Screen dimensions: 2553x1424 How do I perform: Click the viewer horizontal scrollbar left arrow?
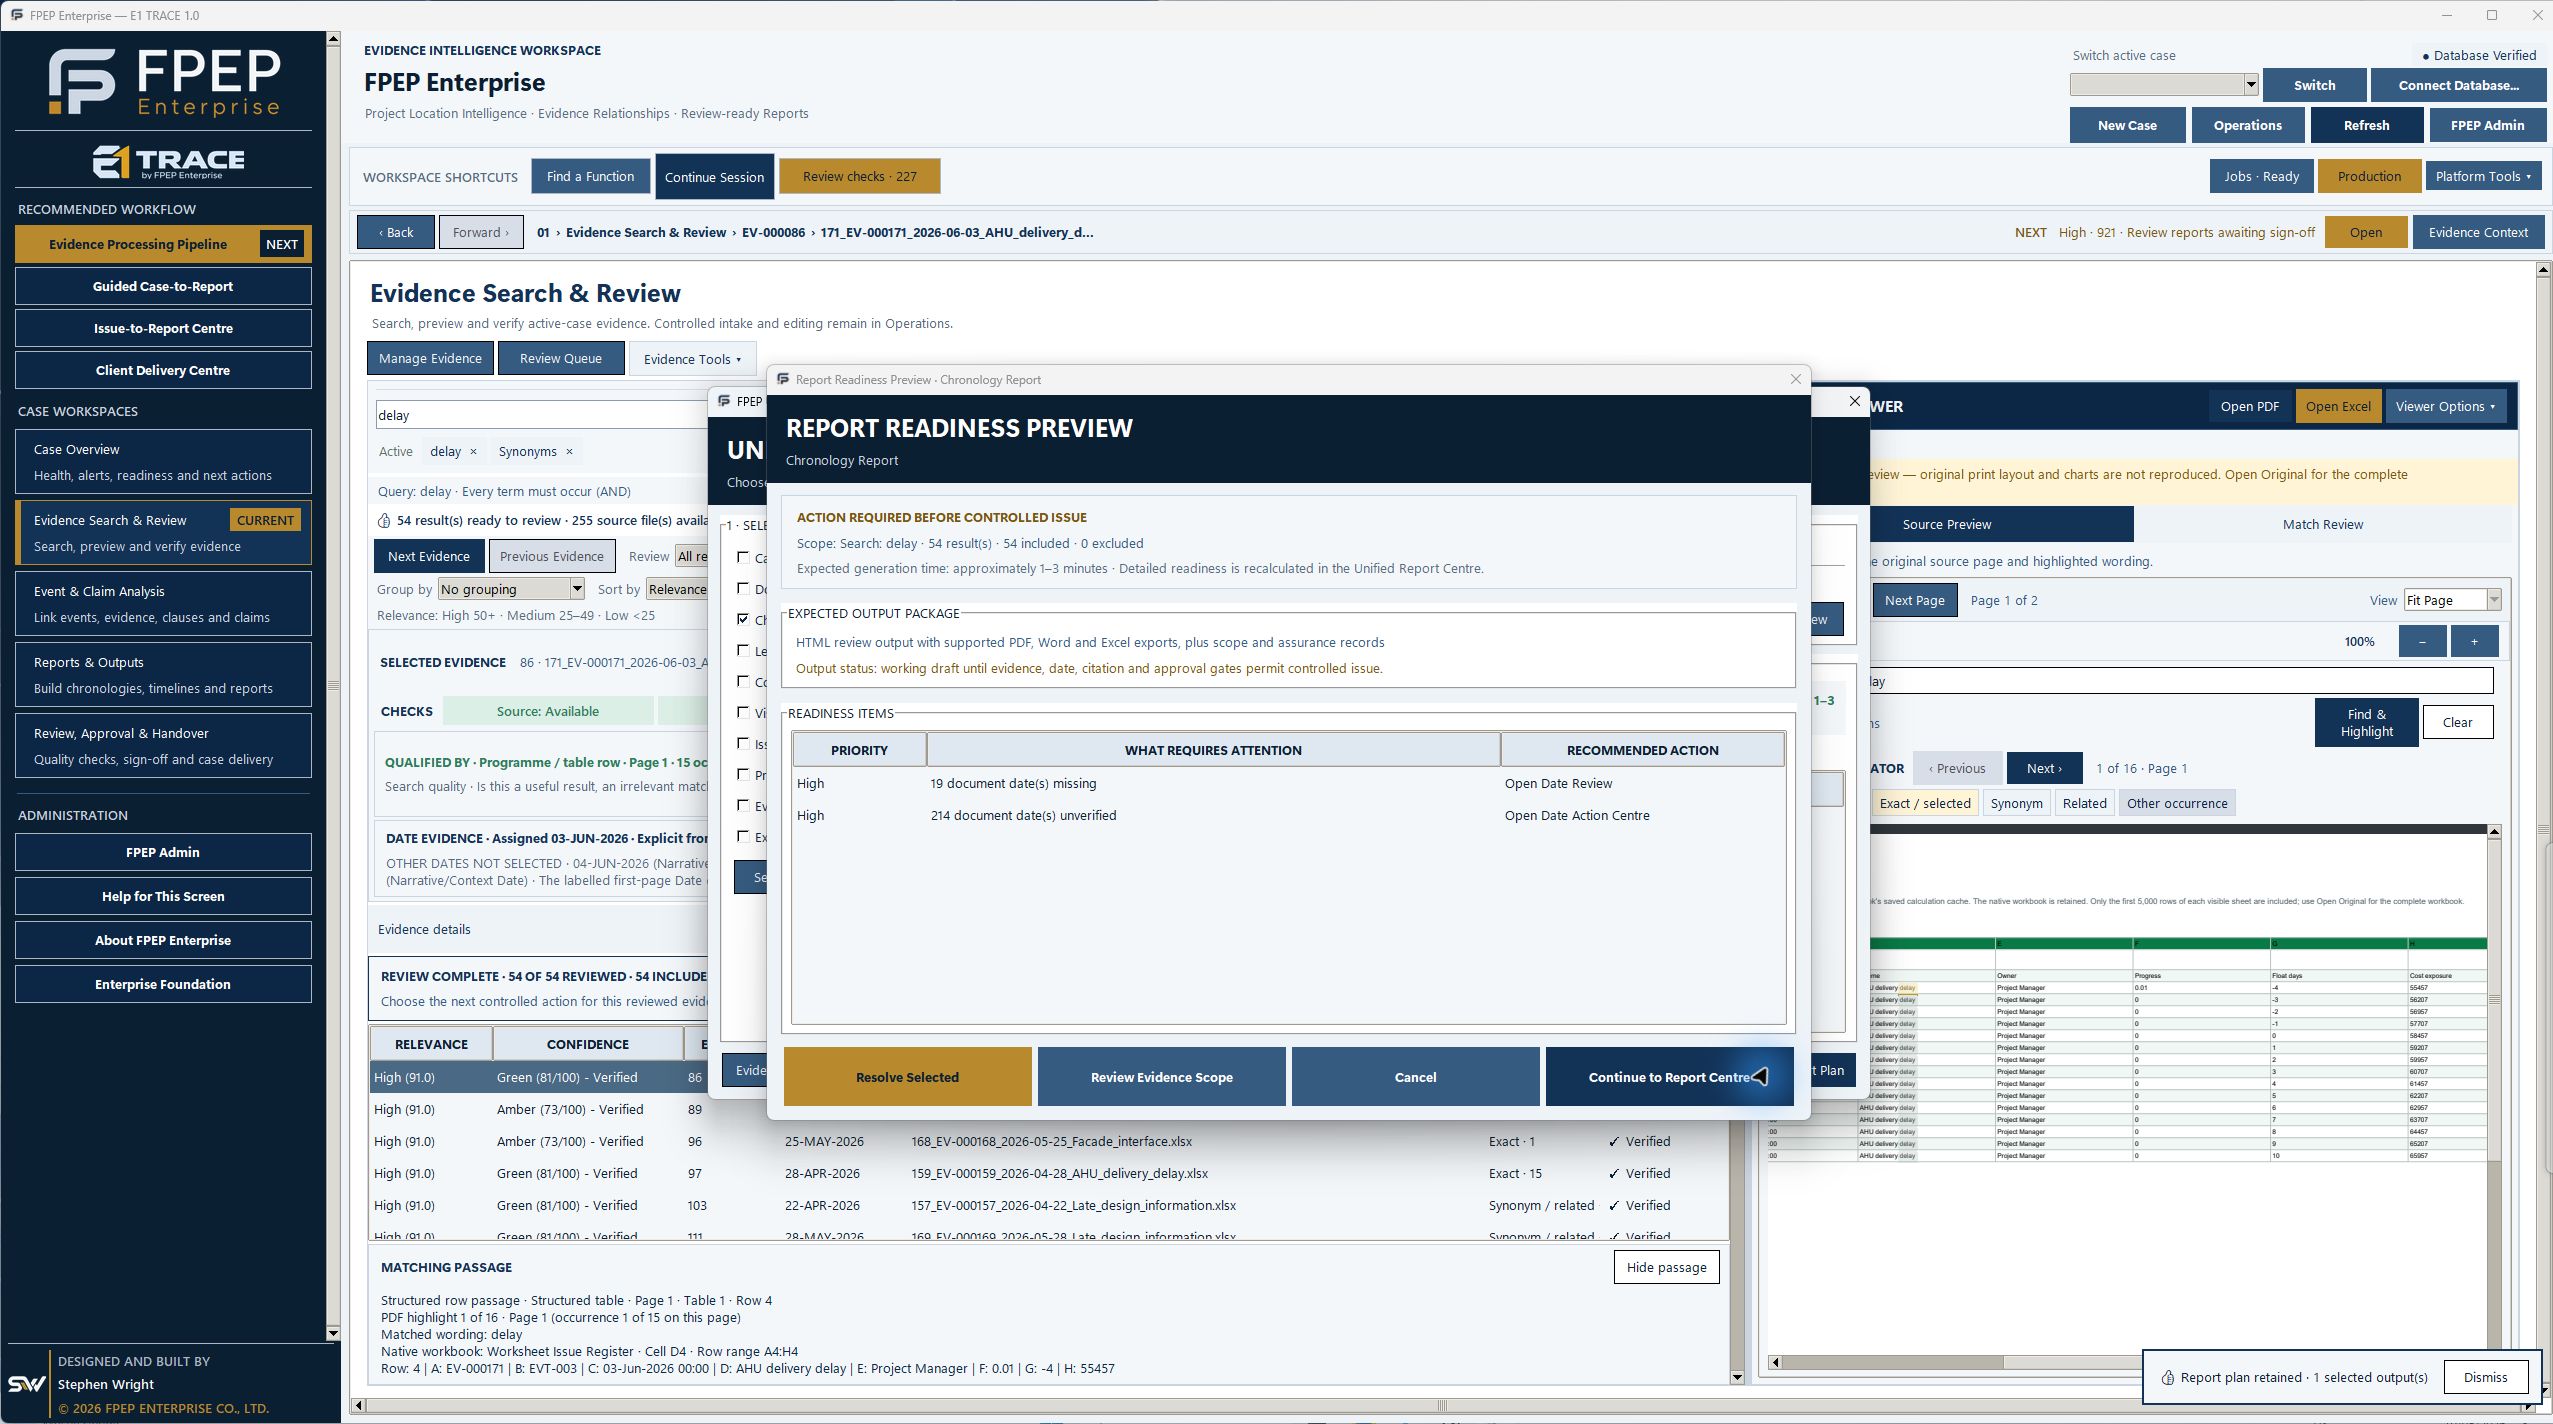pyautogui.click(x=1775, y=1361)
